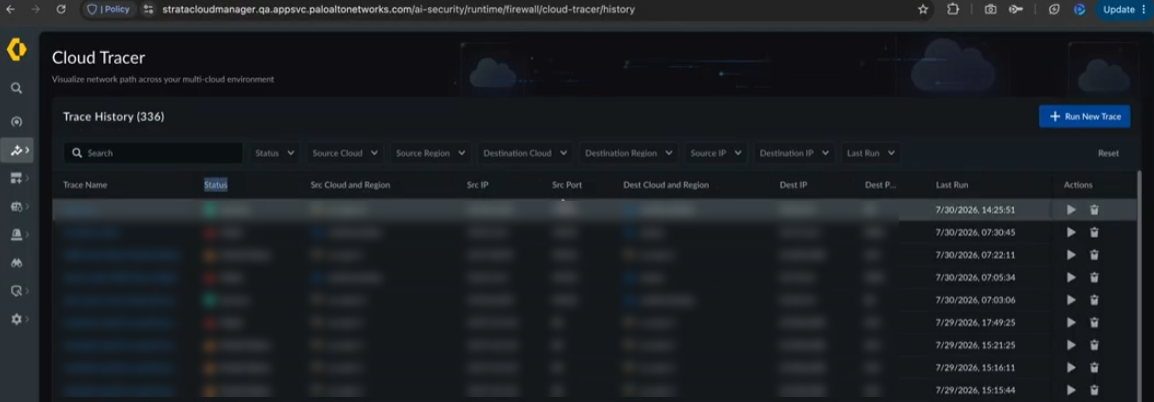
Task: Rerun the trace from 7/30/2026, 07:22:11
Action: (x=1071, y=255)
